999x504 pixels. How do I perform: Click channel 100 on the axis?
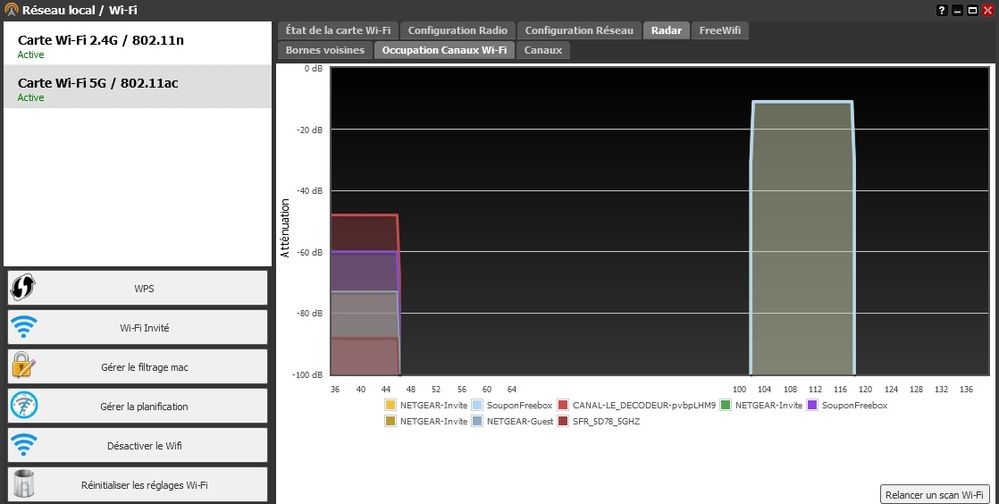point(739,389)
